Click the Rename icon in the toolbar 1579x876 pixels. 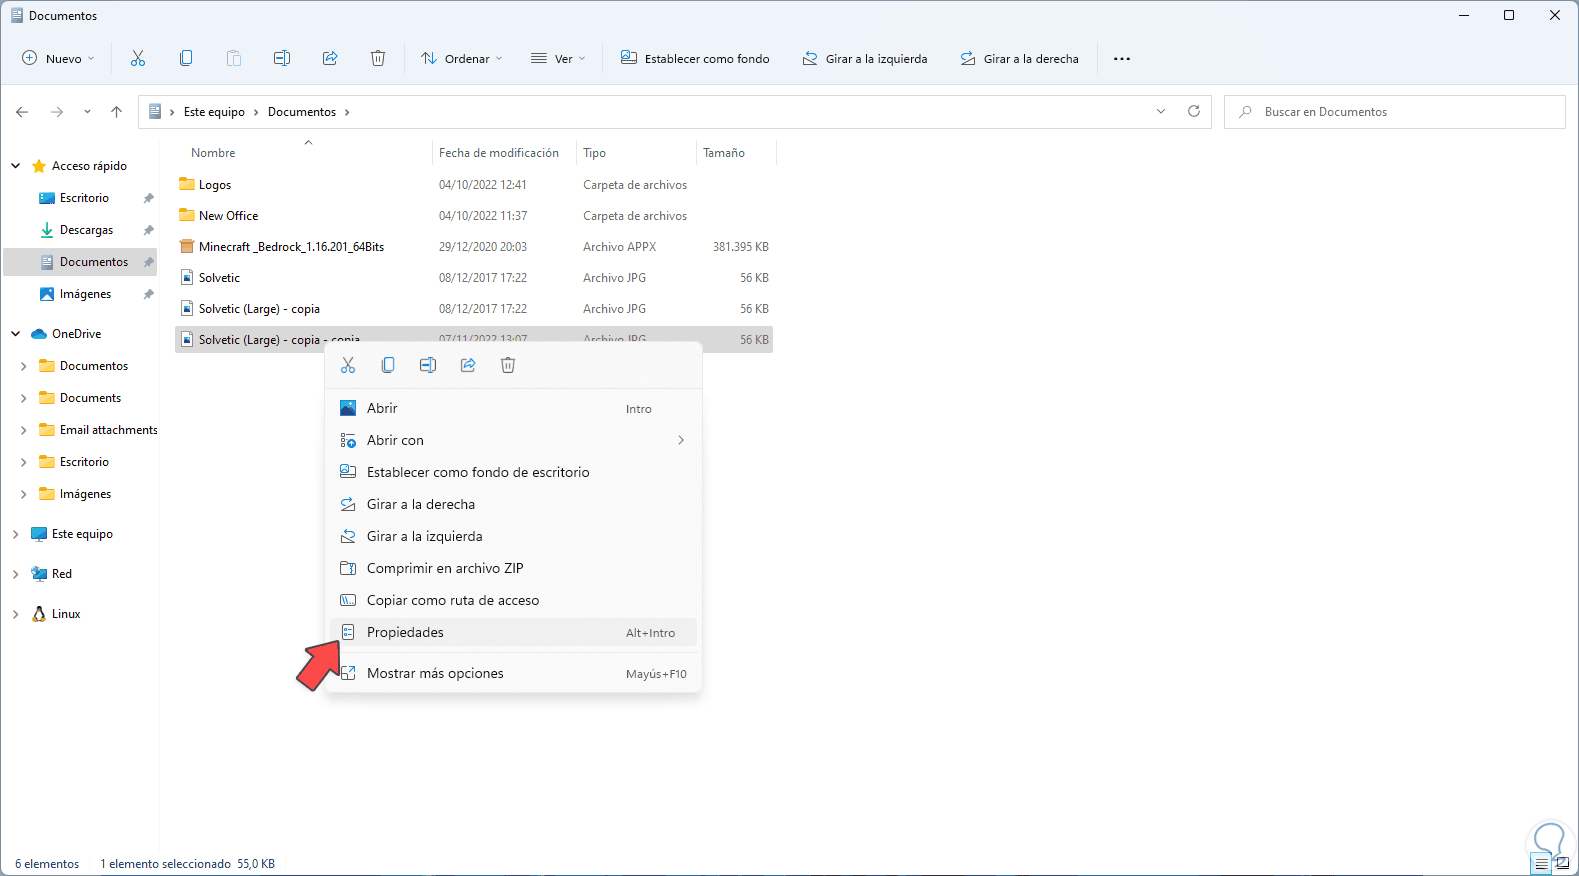tap(282, 59)
